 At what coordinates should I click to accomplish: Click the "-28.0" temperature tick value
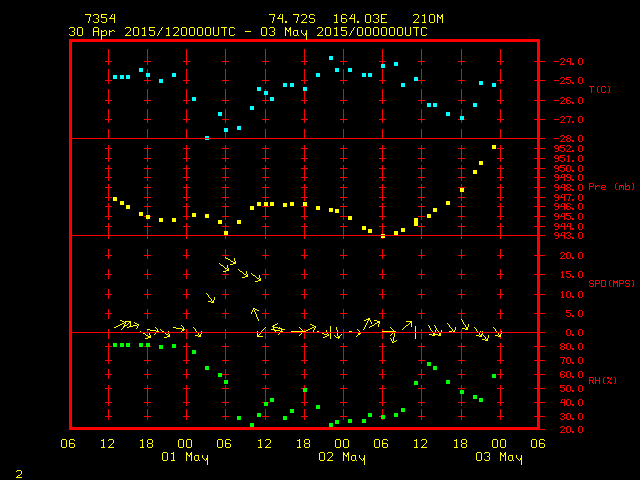[568, 139]
